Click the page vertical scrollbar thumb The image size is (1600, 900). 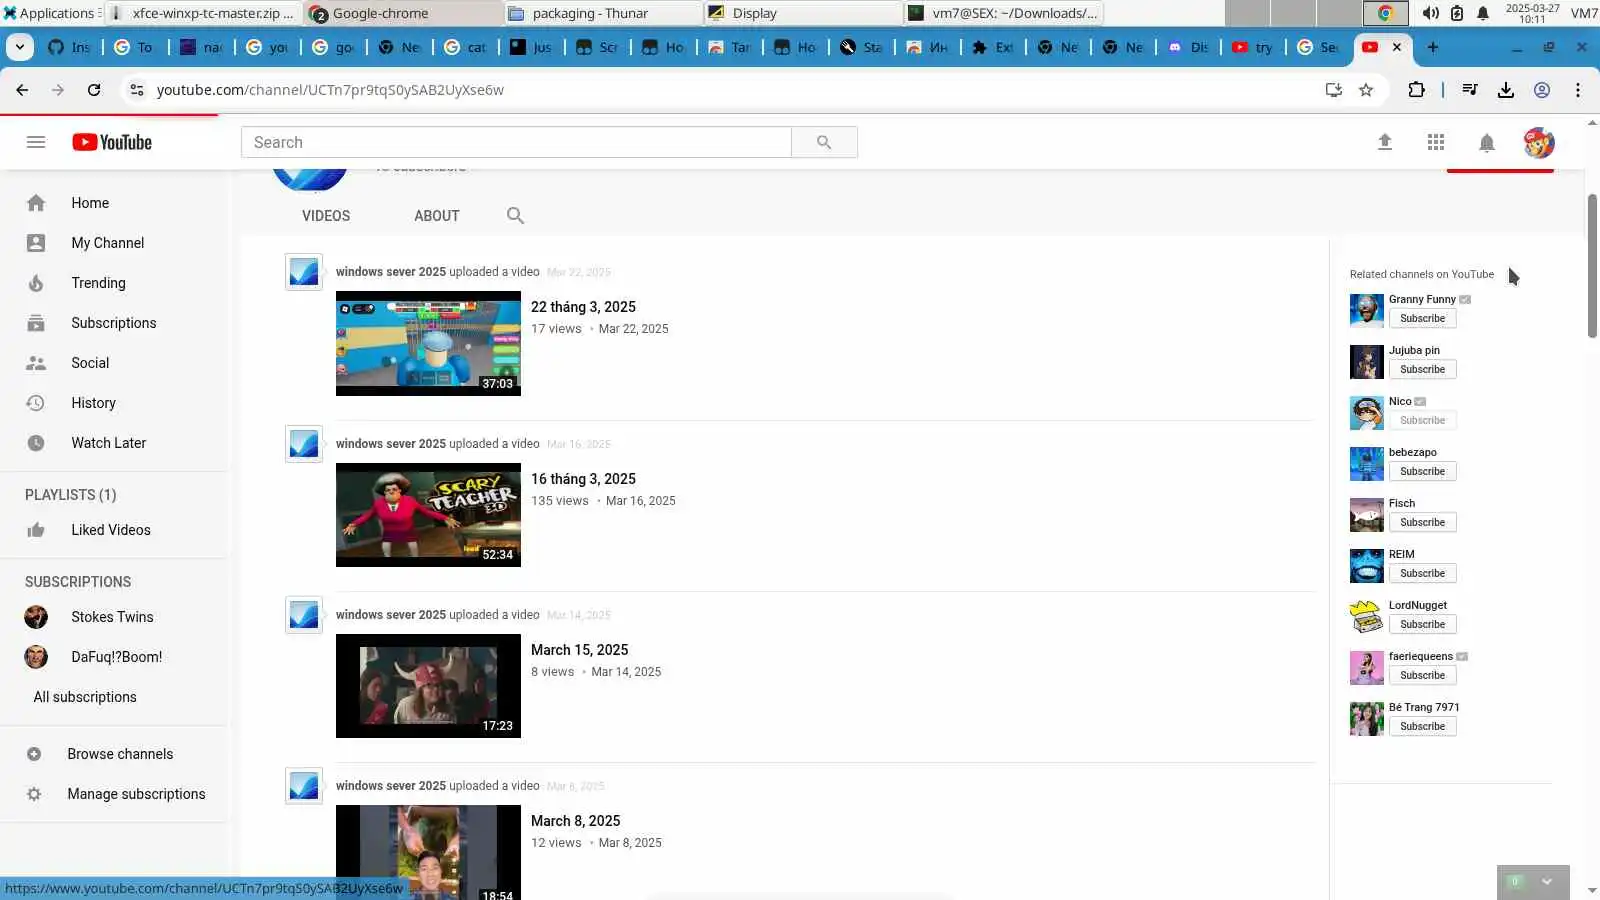1592,266
